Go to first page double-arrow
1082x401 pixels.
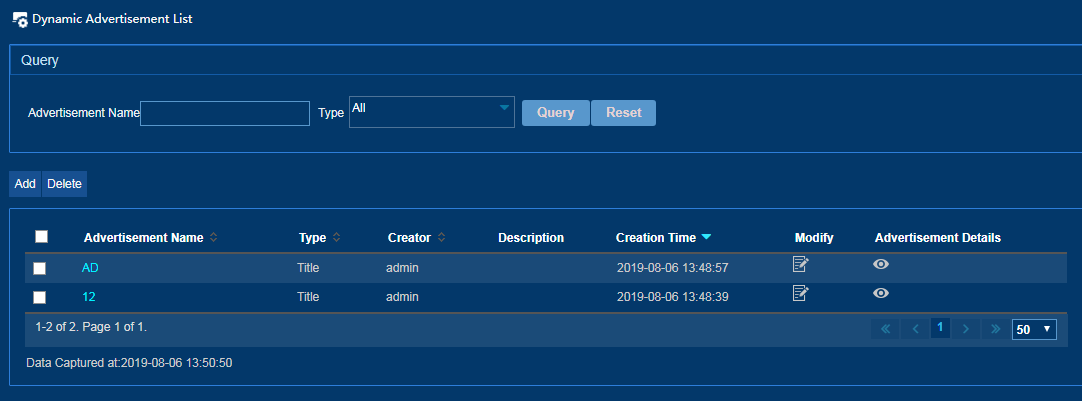886,329
